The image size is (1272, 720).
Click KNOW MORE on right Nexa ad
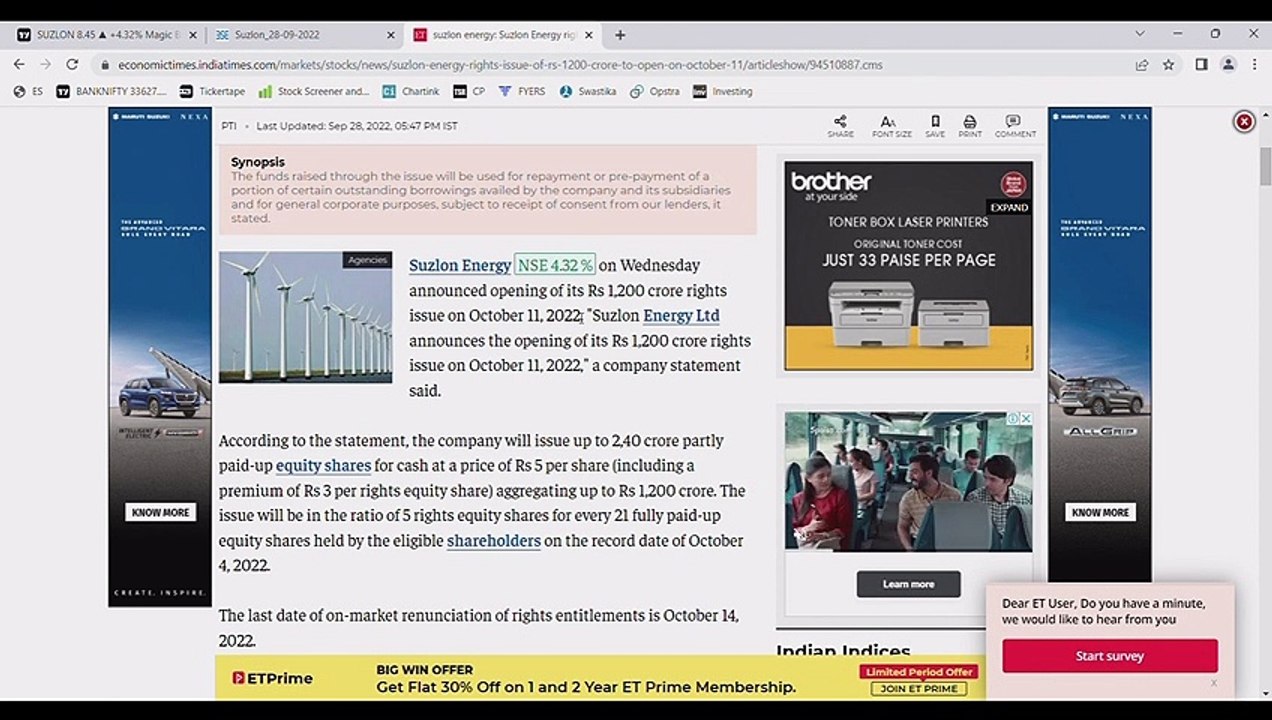[1100, 512]
